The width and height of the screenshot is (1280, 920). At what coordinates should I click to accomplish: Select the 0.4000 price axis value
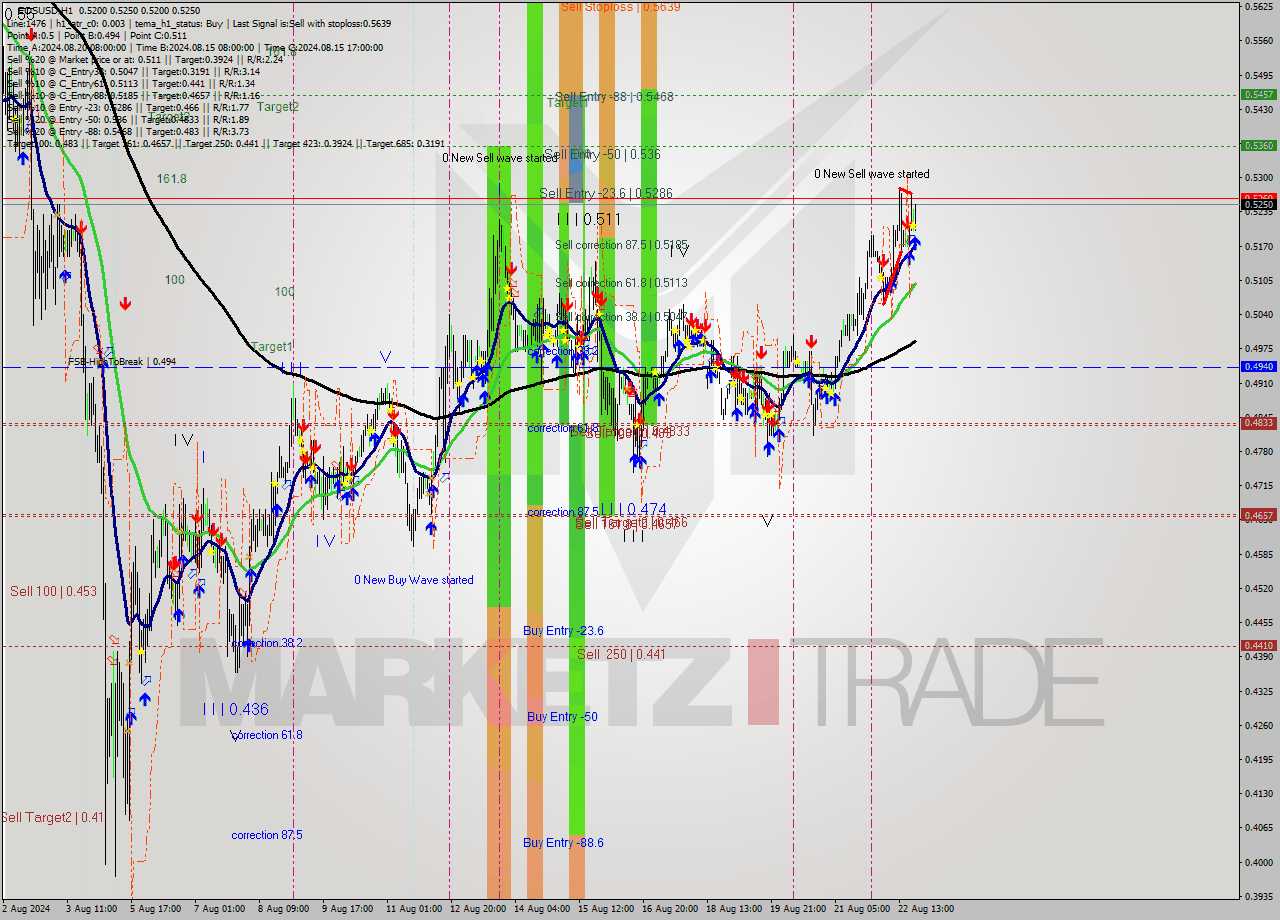(1258, 861)
